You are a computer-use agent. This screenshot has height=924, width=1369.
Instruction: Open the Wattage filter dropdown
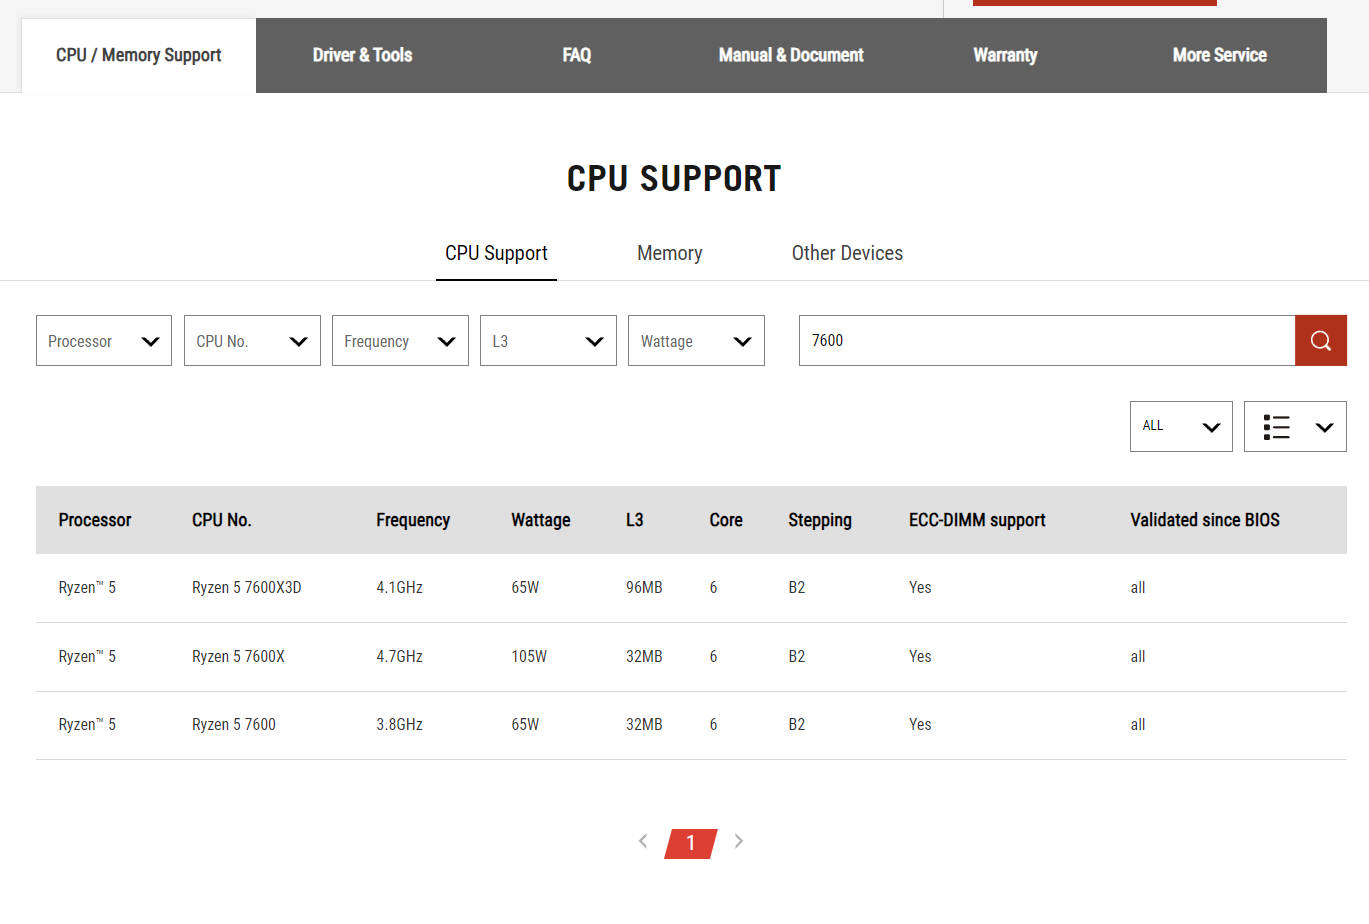[x=696, y=341]
